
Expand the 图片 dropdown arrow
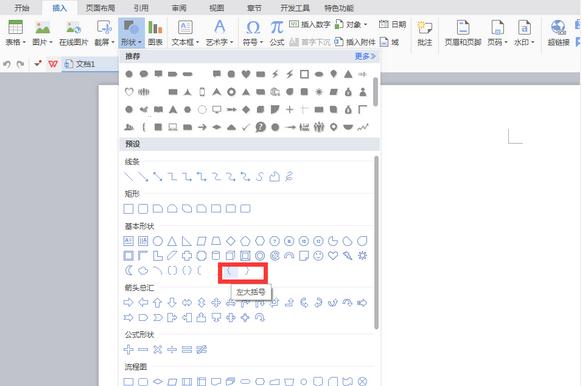pos(51,42)
